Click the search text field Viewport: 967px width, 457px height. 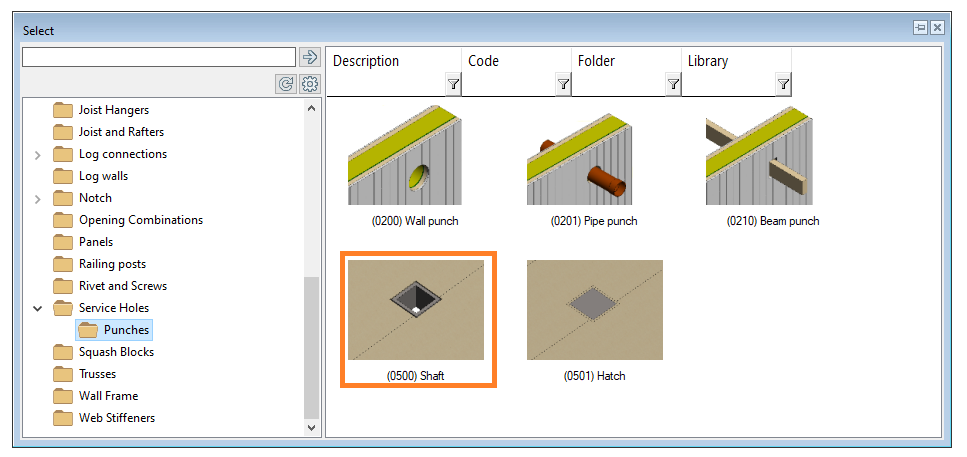[159, 57]
